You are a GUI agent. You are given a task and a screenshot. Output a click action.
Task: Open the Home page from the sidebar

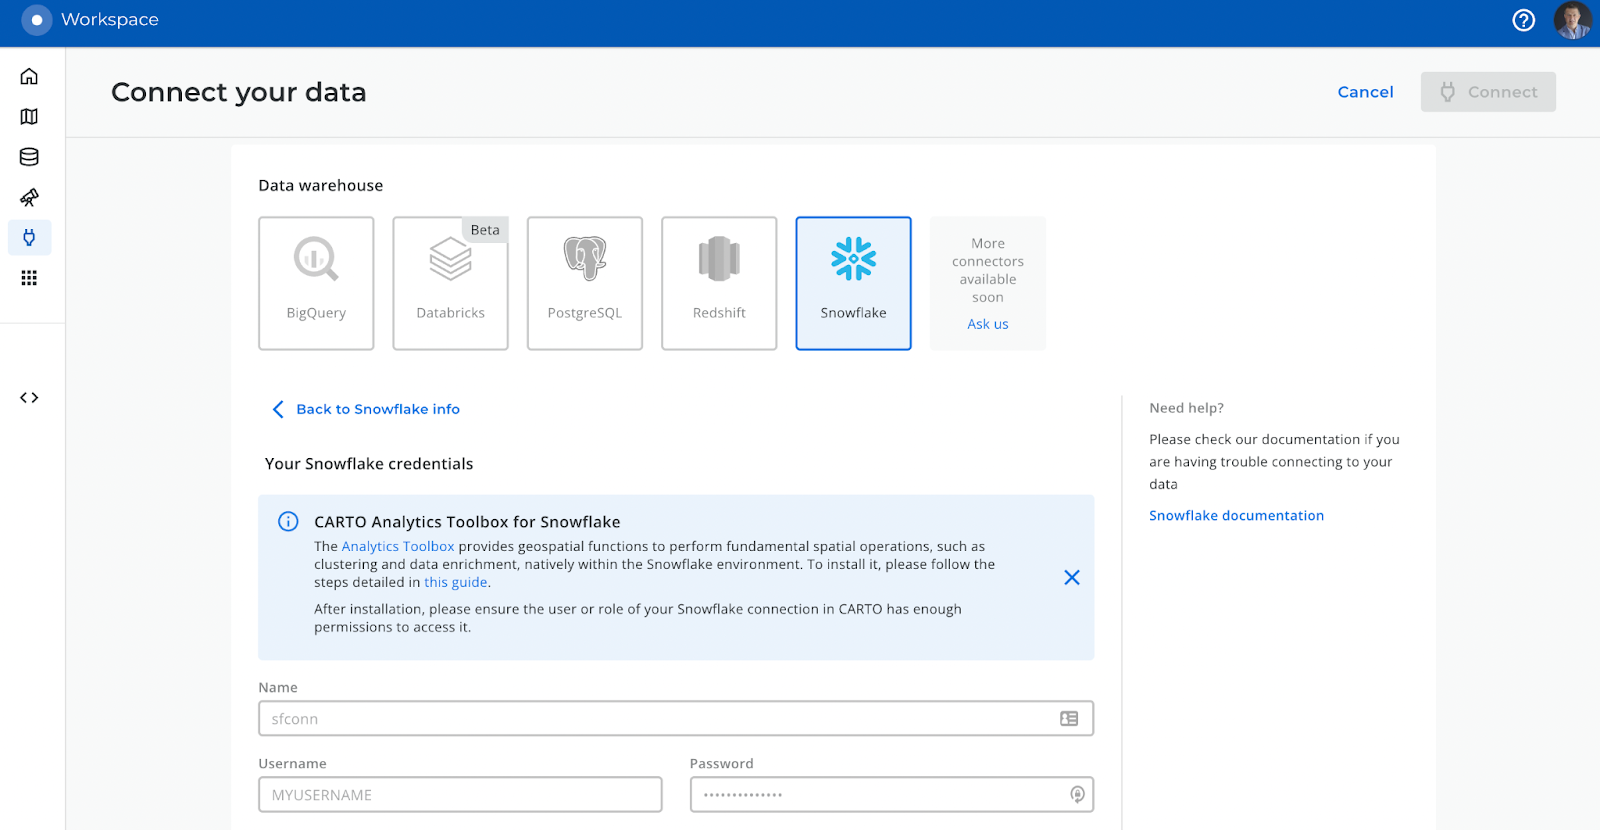[x=29, y=77]
